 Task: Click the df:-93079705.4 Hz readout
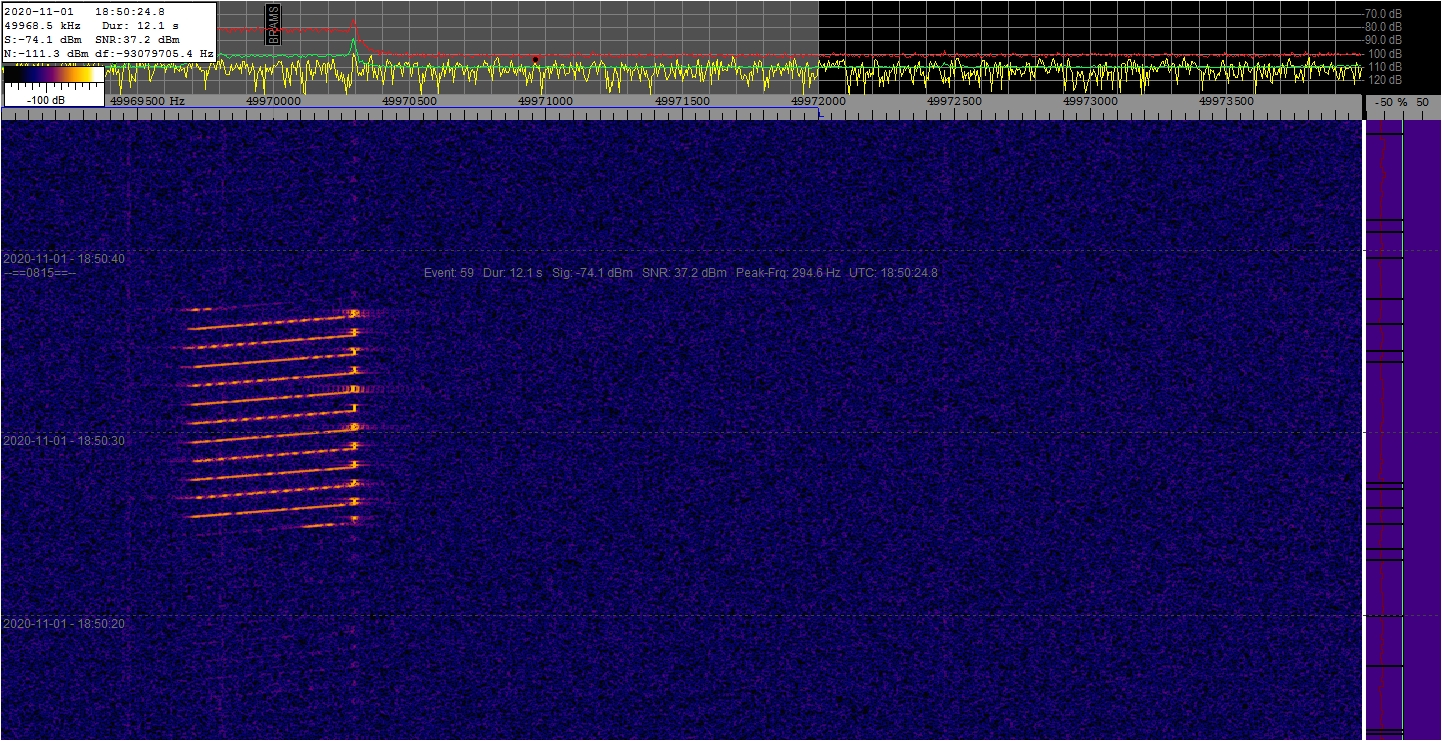tap(153, 53)
